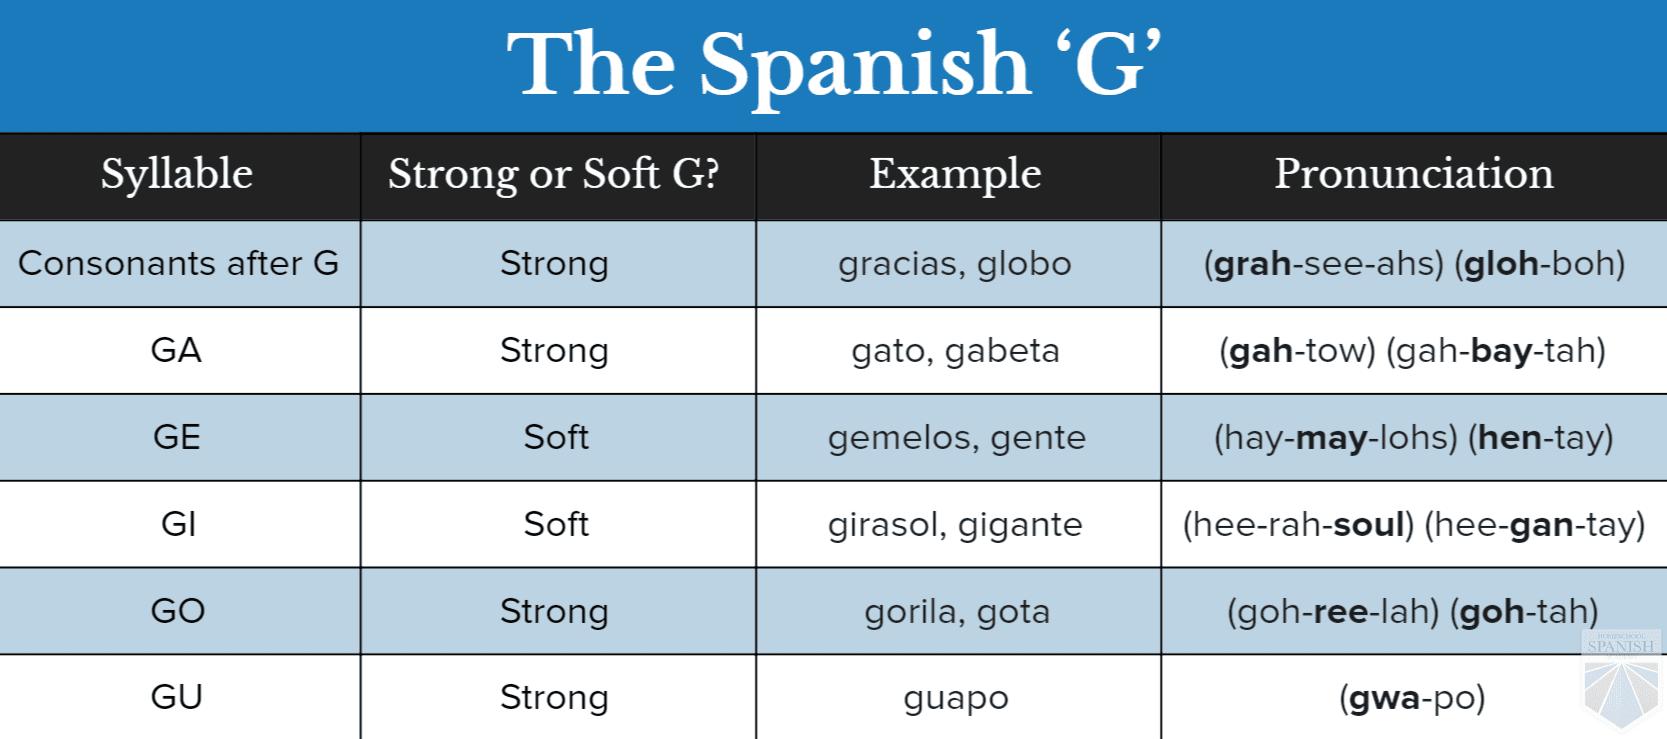1667x739 pixels.
Task: Click the GU syllable cell
Action: coord(177,697)
